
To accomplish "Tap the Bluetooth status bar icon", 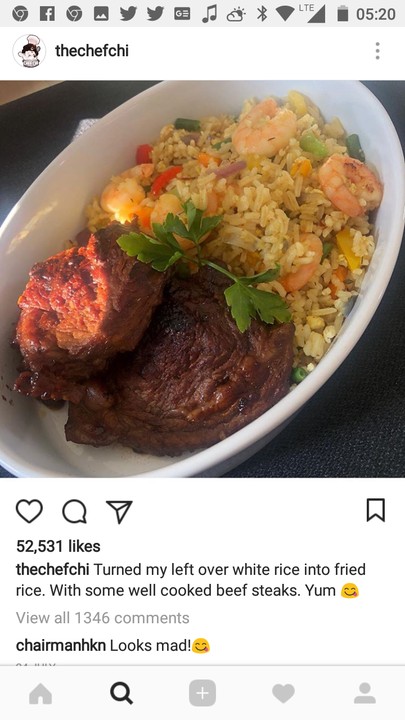I will (262, 14).
